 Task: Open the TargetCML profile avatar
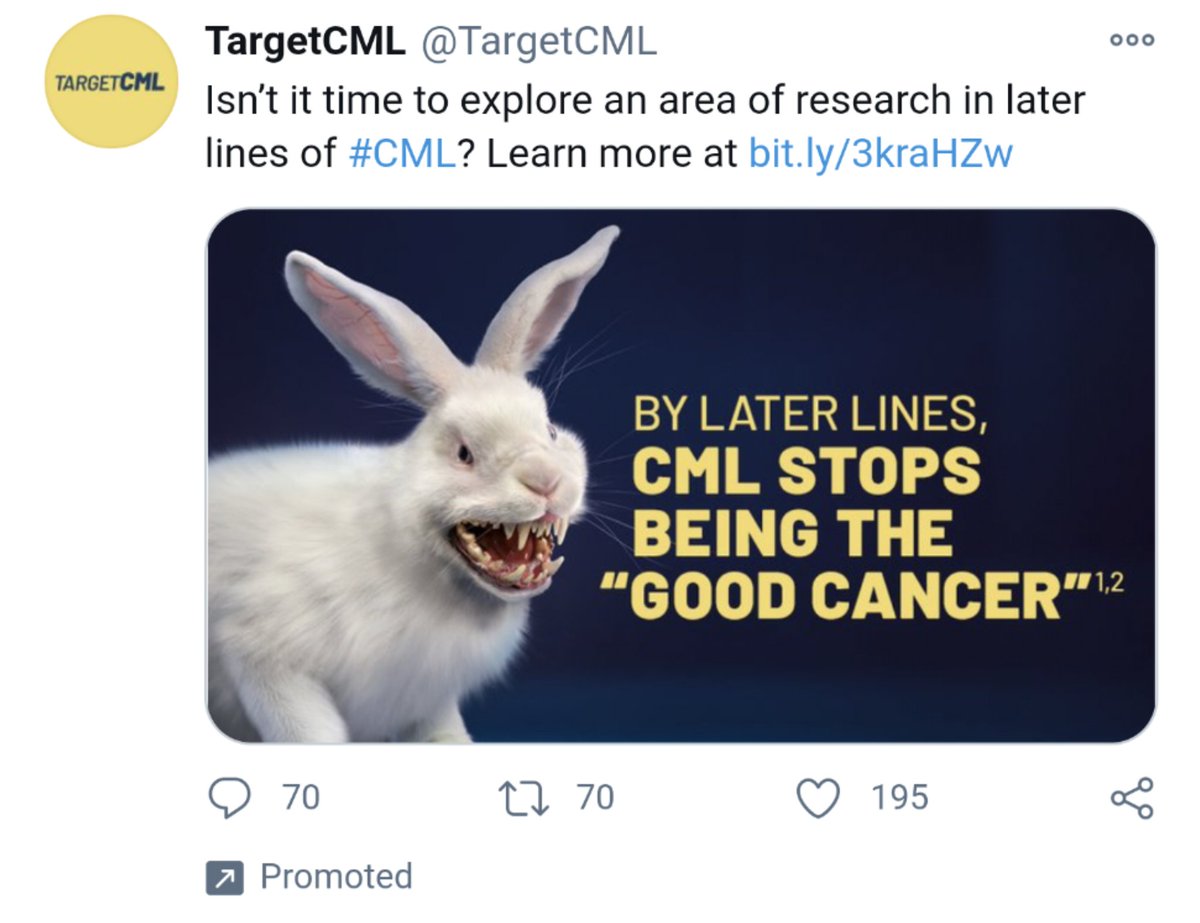pos(112,82)
